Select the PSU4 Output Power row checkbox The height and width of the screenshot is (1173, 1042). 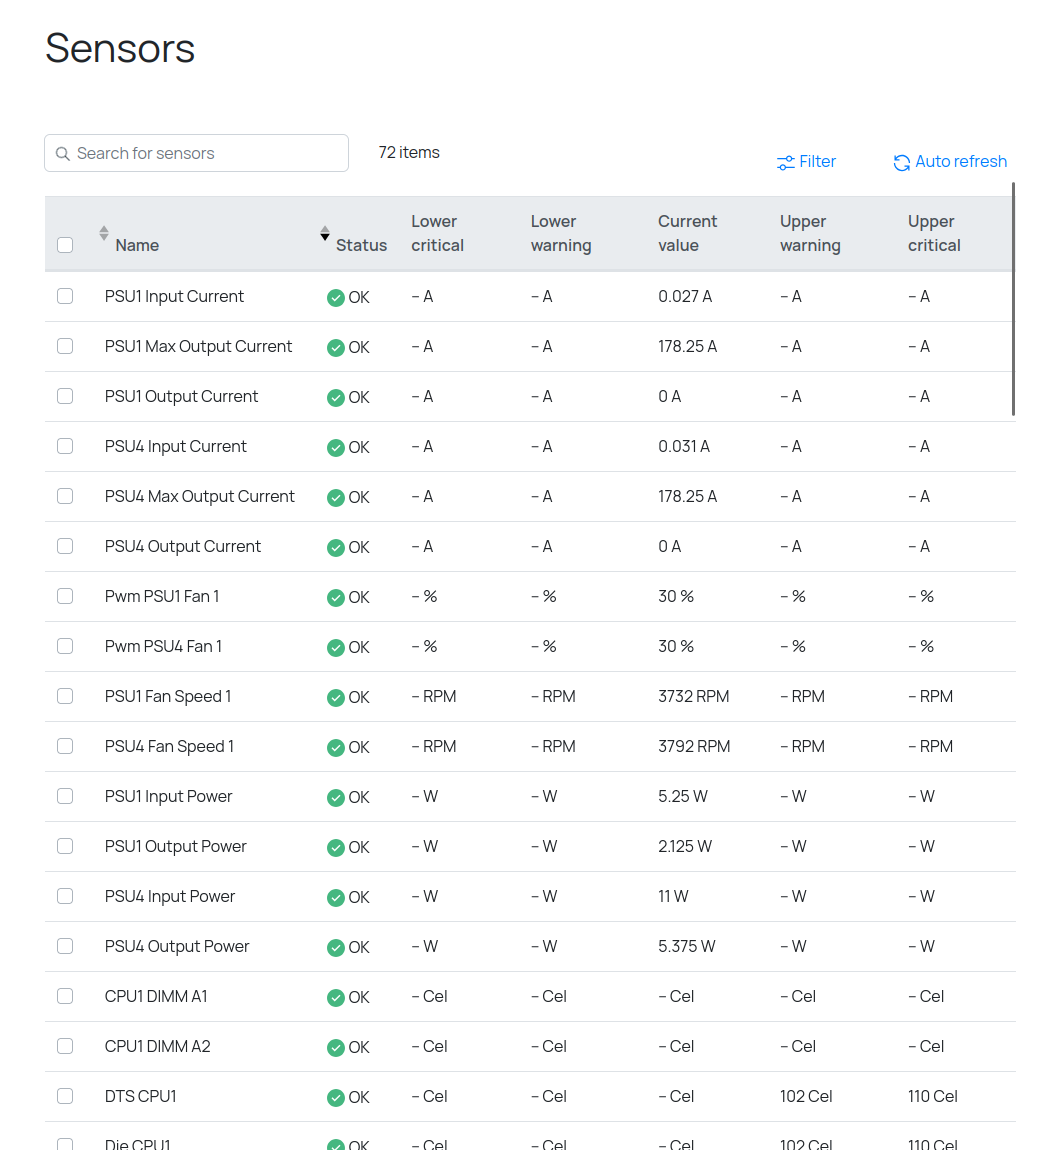(65, 946)
